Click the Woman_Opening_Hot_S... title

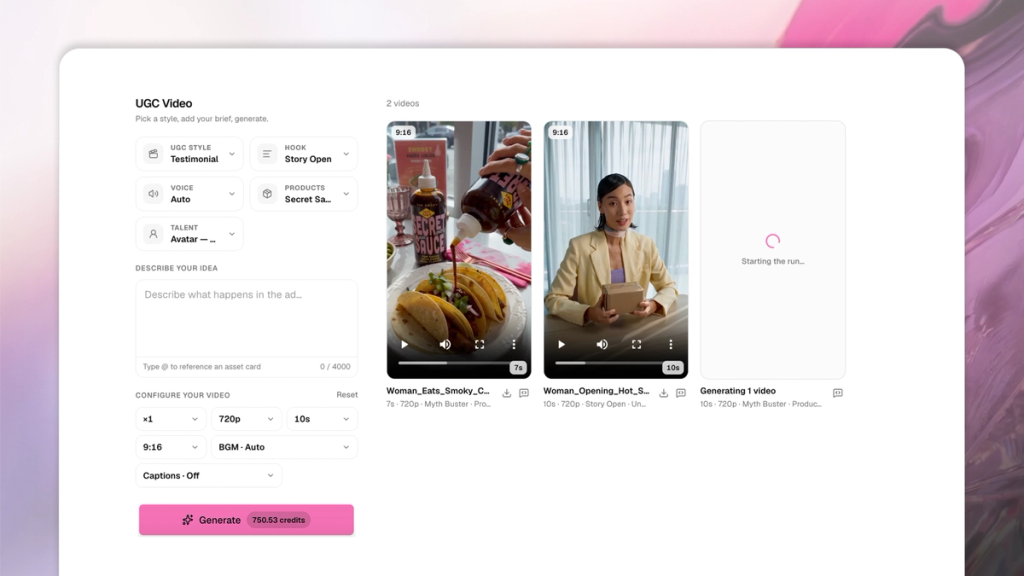click(596, 391)
